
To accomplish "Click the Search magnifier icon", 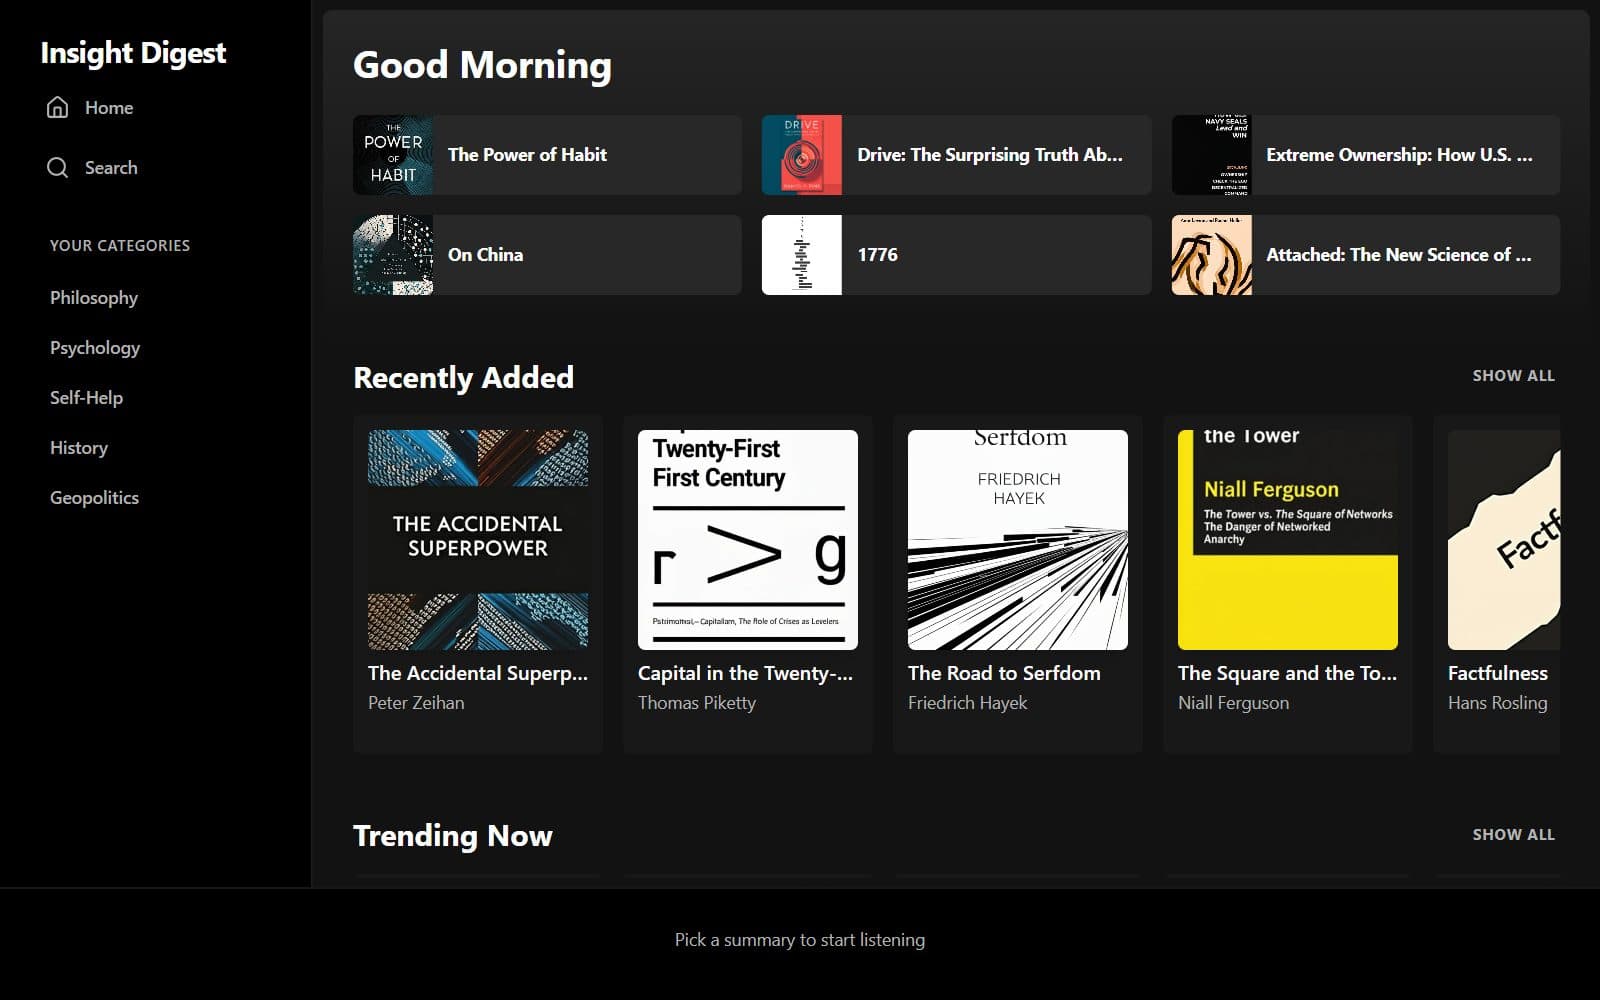I will tap(58, 167).
